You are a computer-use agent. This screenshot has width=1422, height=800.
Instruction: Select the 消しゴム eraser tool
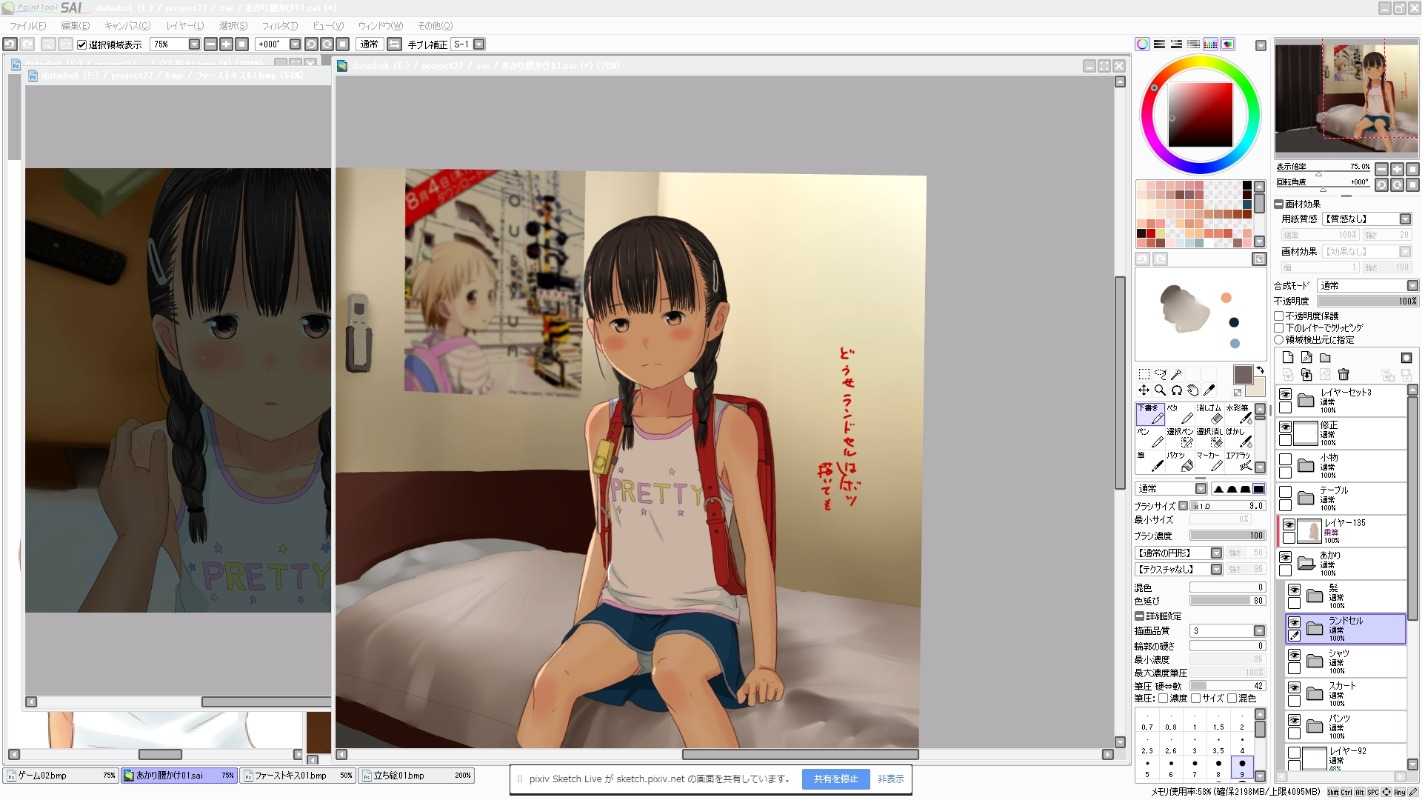tap(1209, 414)
